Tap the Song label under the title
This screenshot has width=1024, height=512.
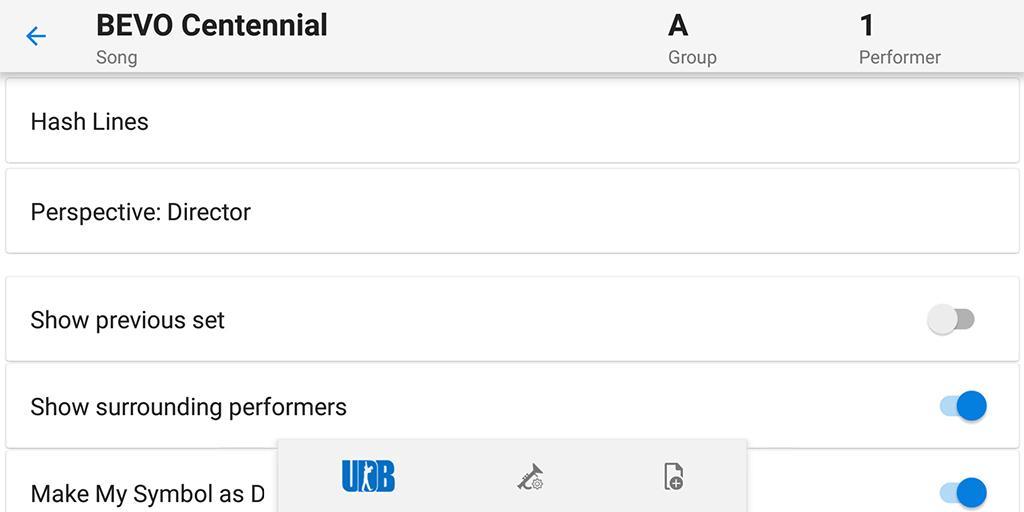pos(116,57)
